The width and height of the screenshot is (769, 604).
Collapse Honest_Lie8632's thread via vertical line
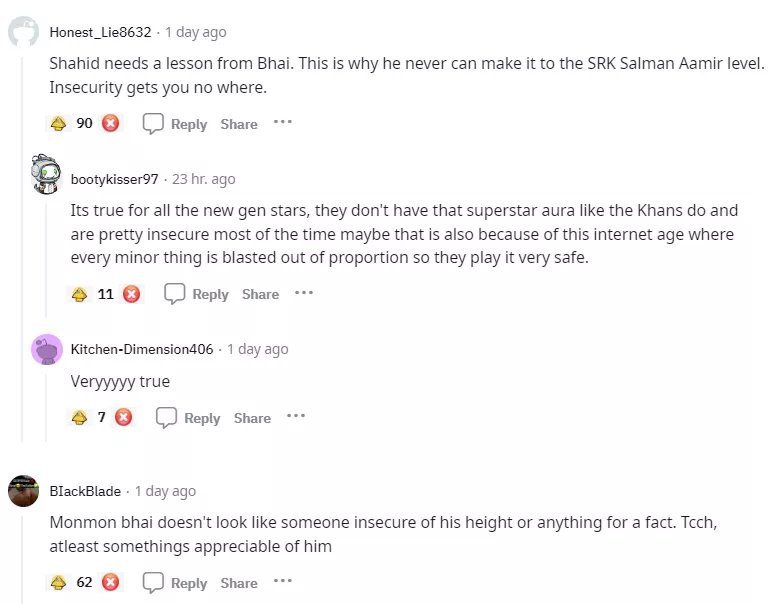(23, 250)
